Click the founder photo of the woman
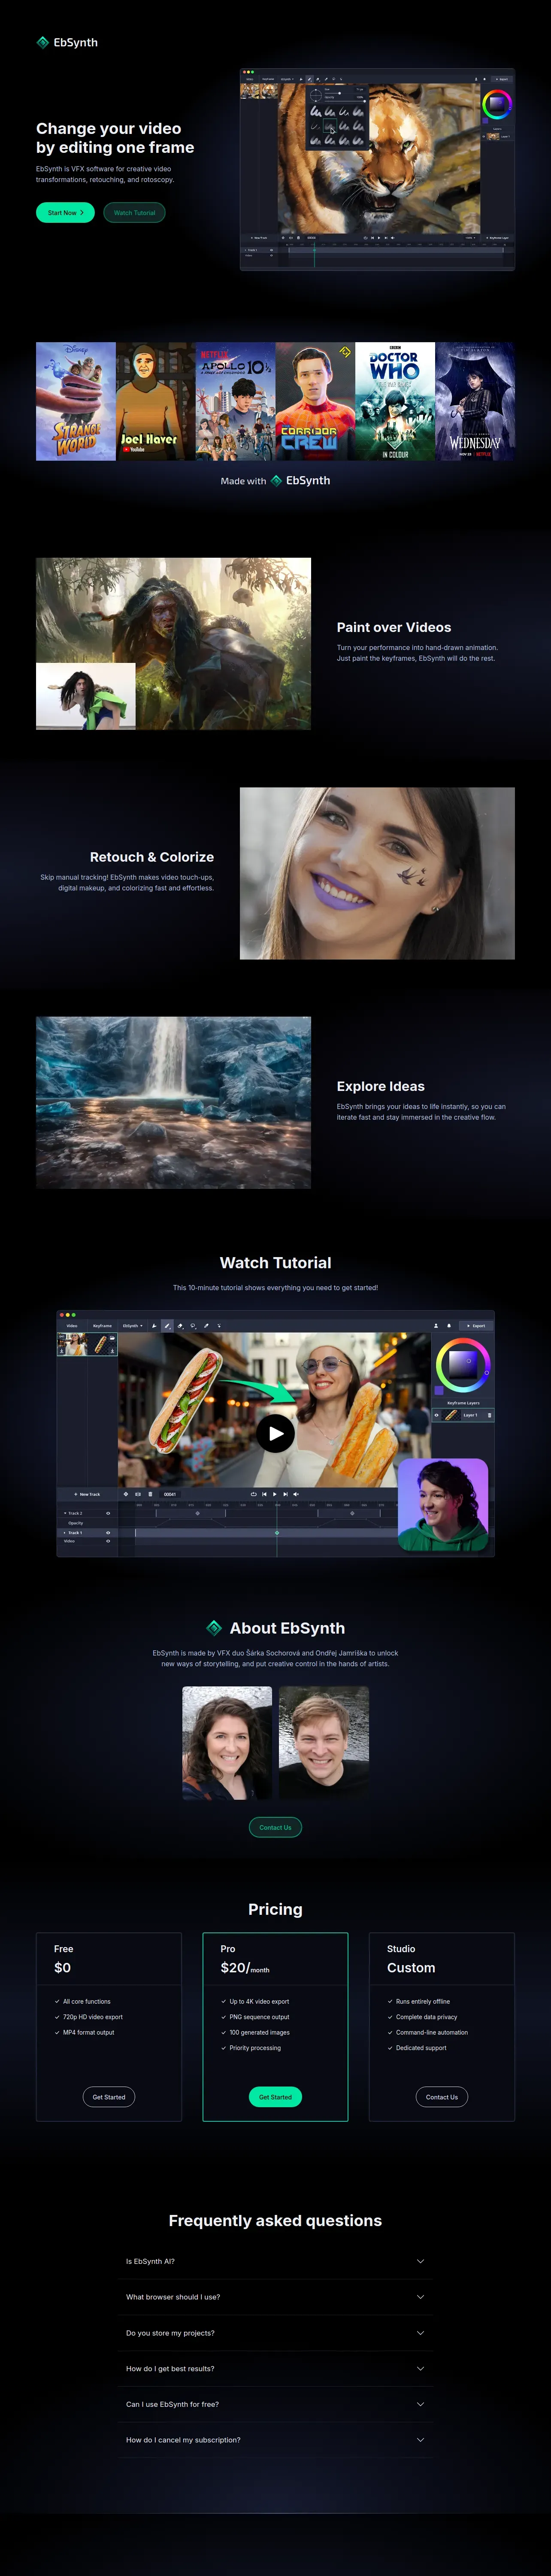The width and height of the screenshot is (551, 2576). [227, 1743]
